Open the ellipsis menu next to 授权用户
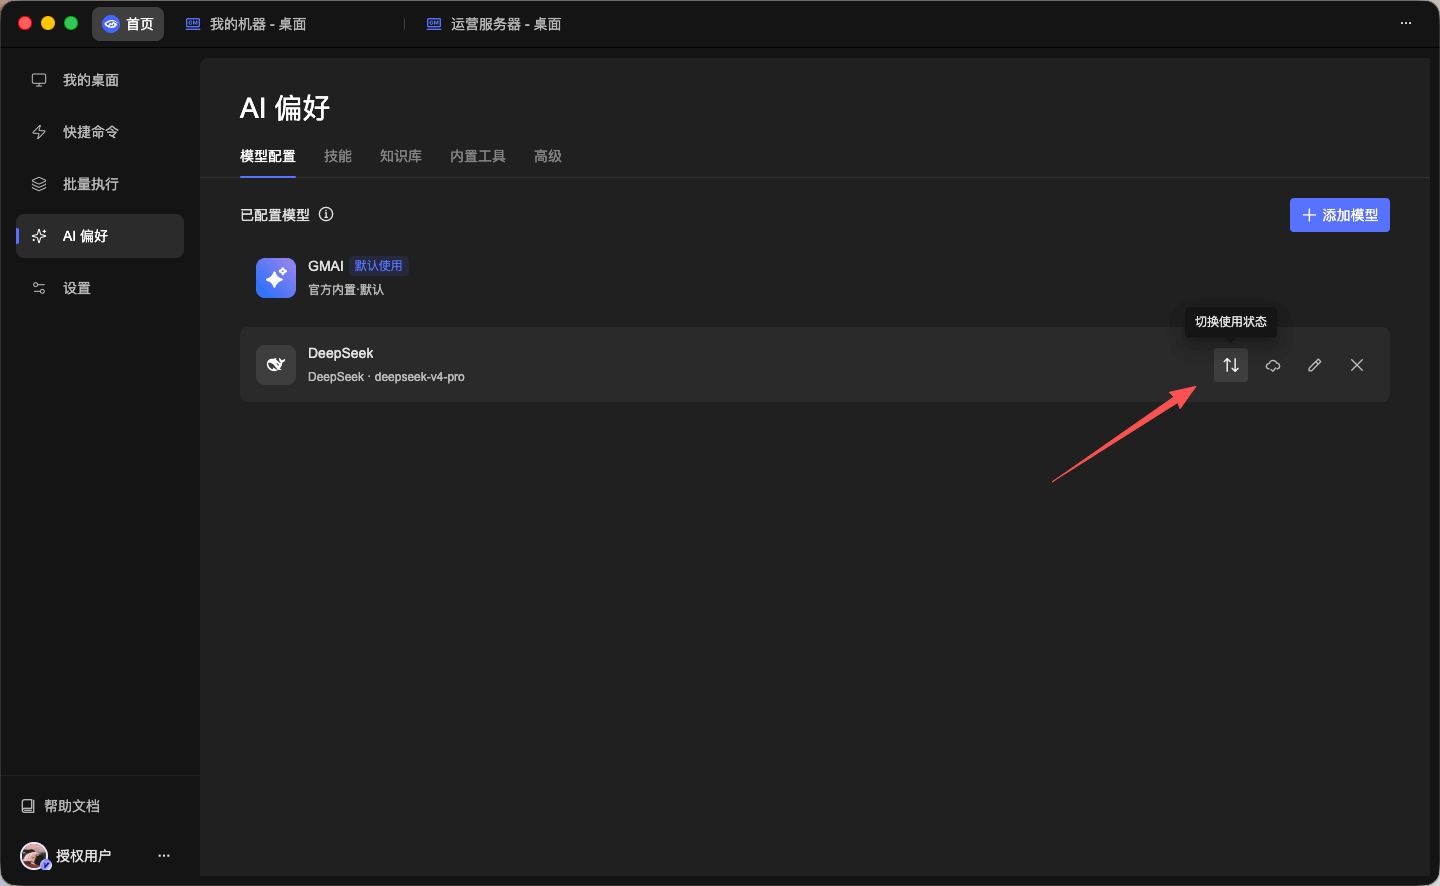This screenshot has height=886, width=1440. 164,856
